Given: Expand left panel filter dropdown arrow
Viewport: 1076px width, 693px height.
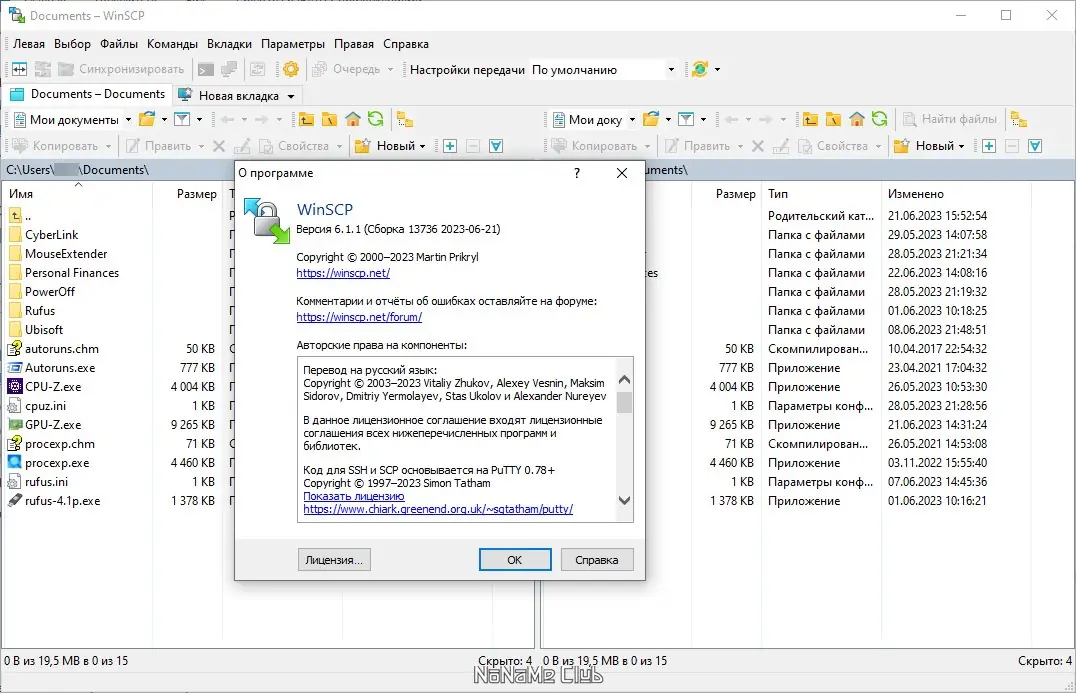Looking at the screenshot, I should tap(199, 119).
